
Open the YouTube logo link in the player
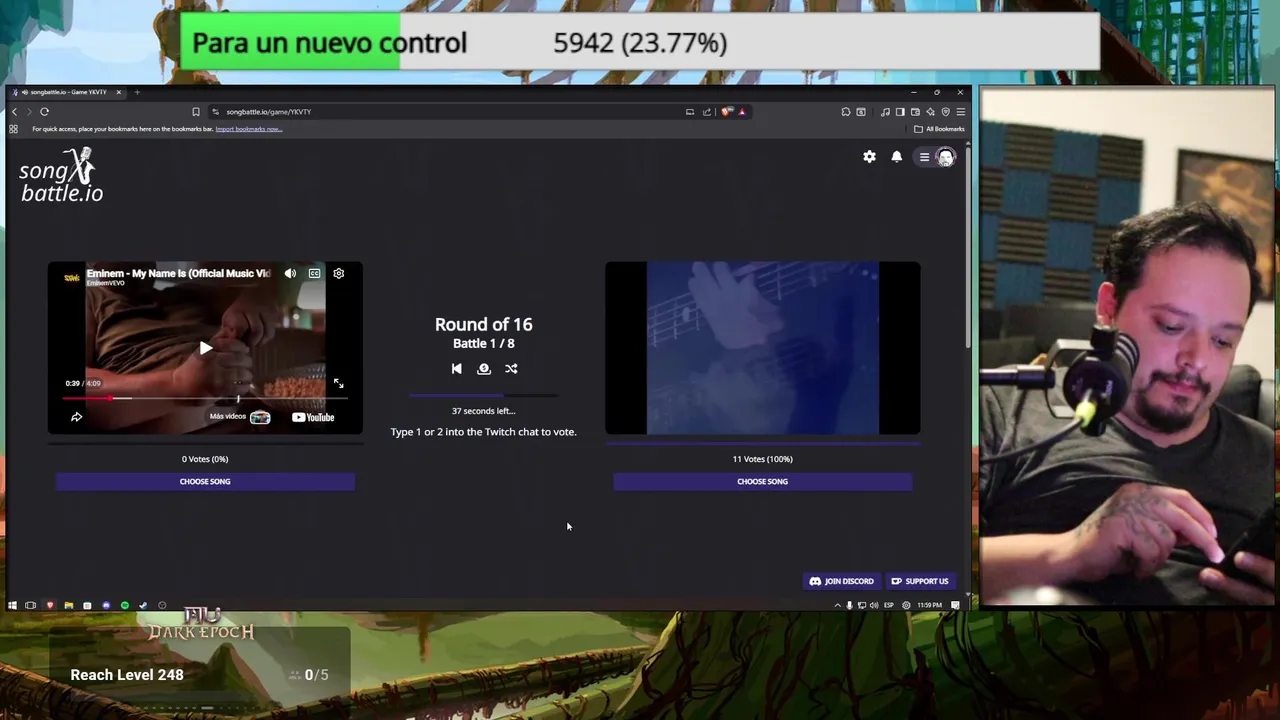(x=313, y=417)
